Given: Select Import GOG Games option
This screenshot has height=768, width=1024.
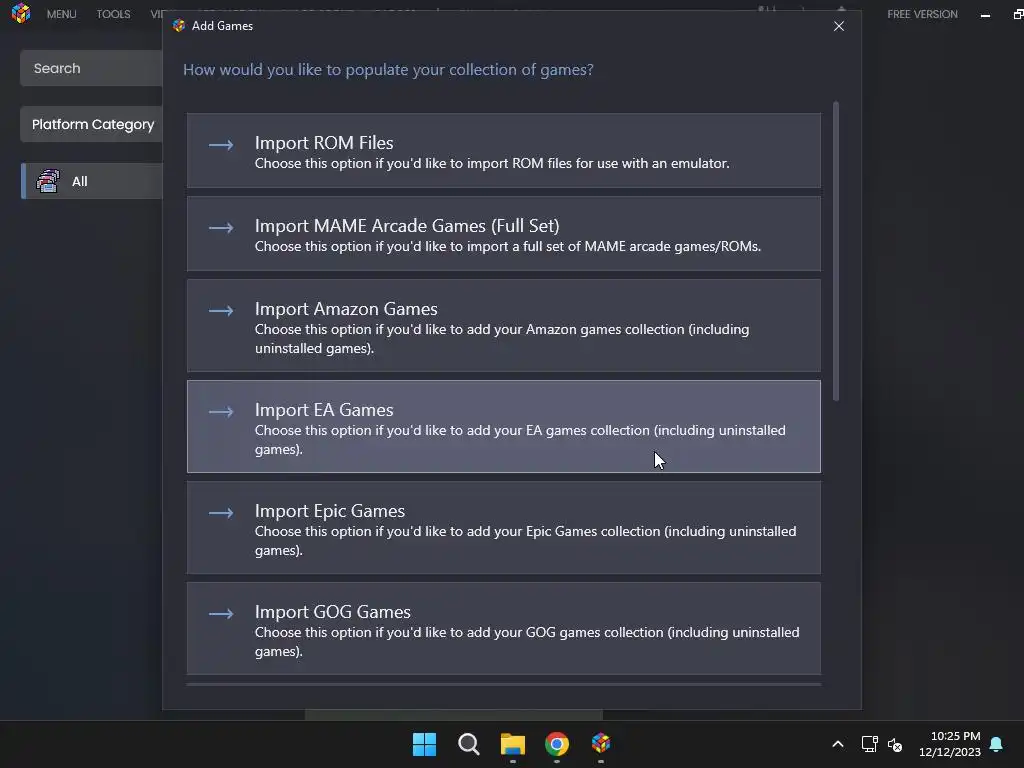Looking at the screenshot, I should coord(504,628).
